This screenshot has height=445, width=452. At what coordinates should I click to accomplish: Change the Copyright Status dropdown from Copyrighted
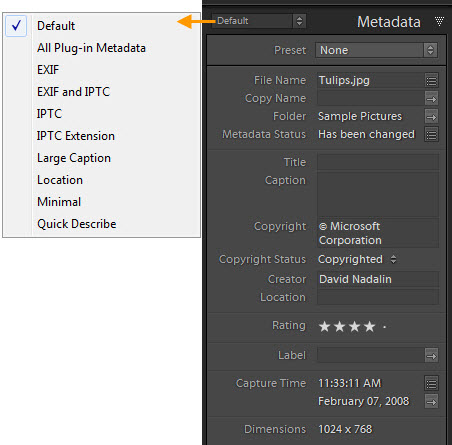(357, 259)
